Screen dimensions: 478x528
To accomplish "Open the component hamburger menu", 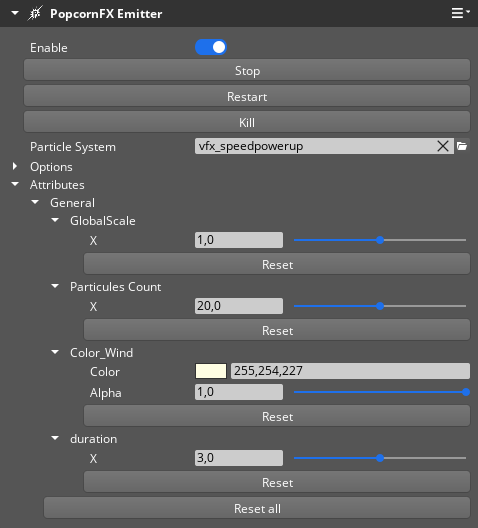I will (x=460, y=13).
